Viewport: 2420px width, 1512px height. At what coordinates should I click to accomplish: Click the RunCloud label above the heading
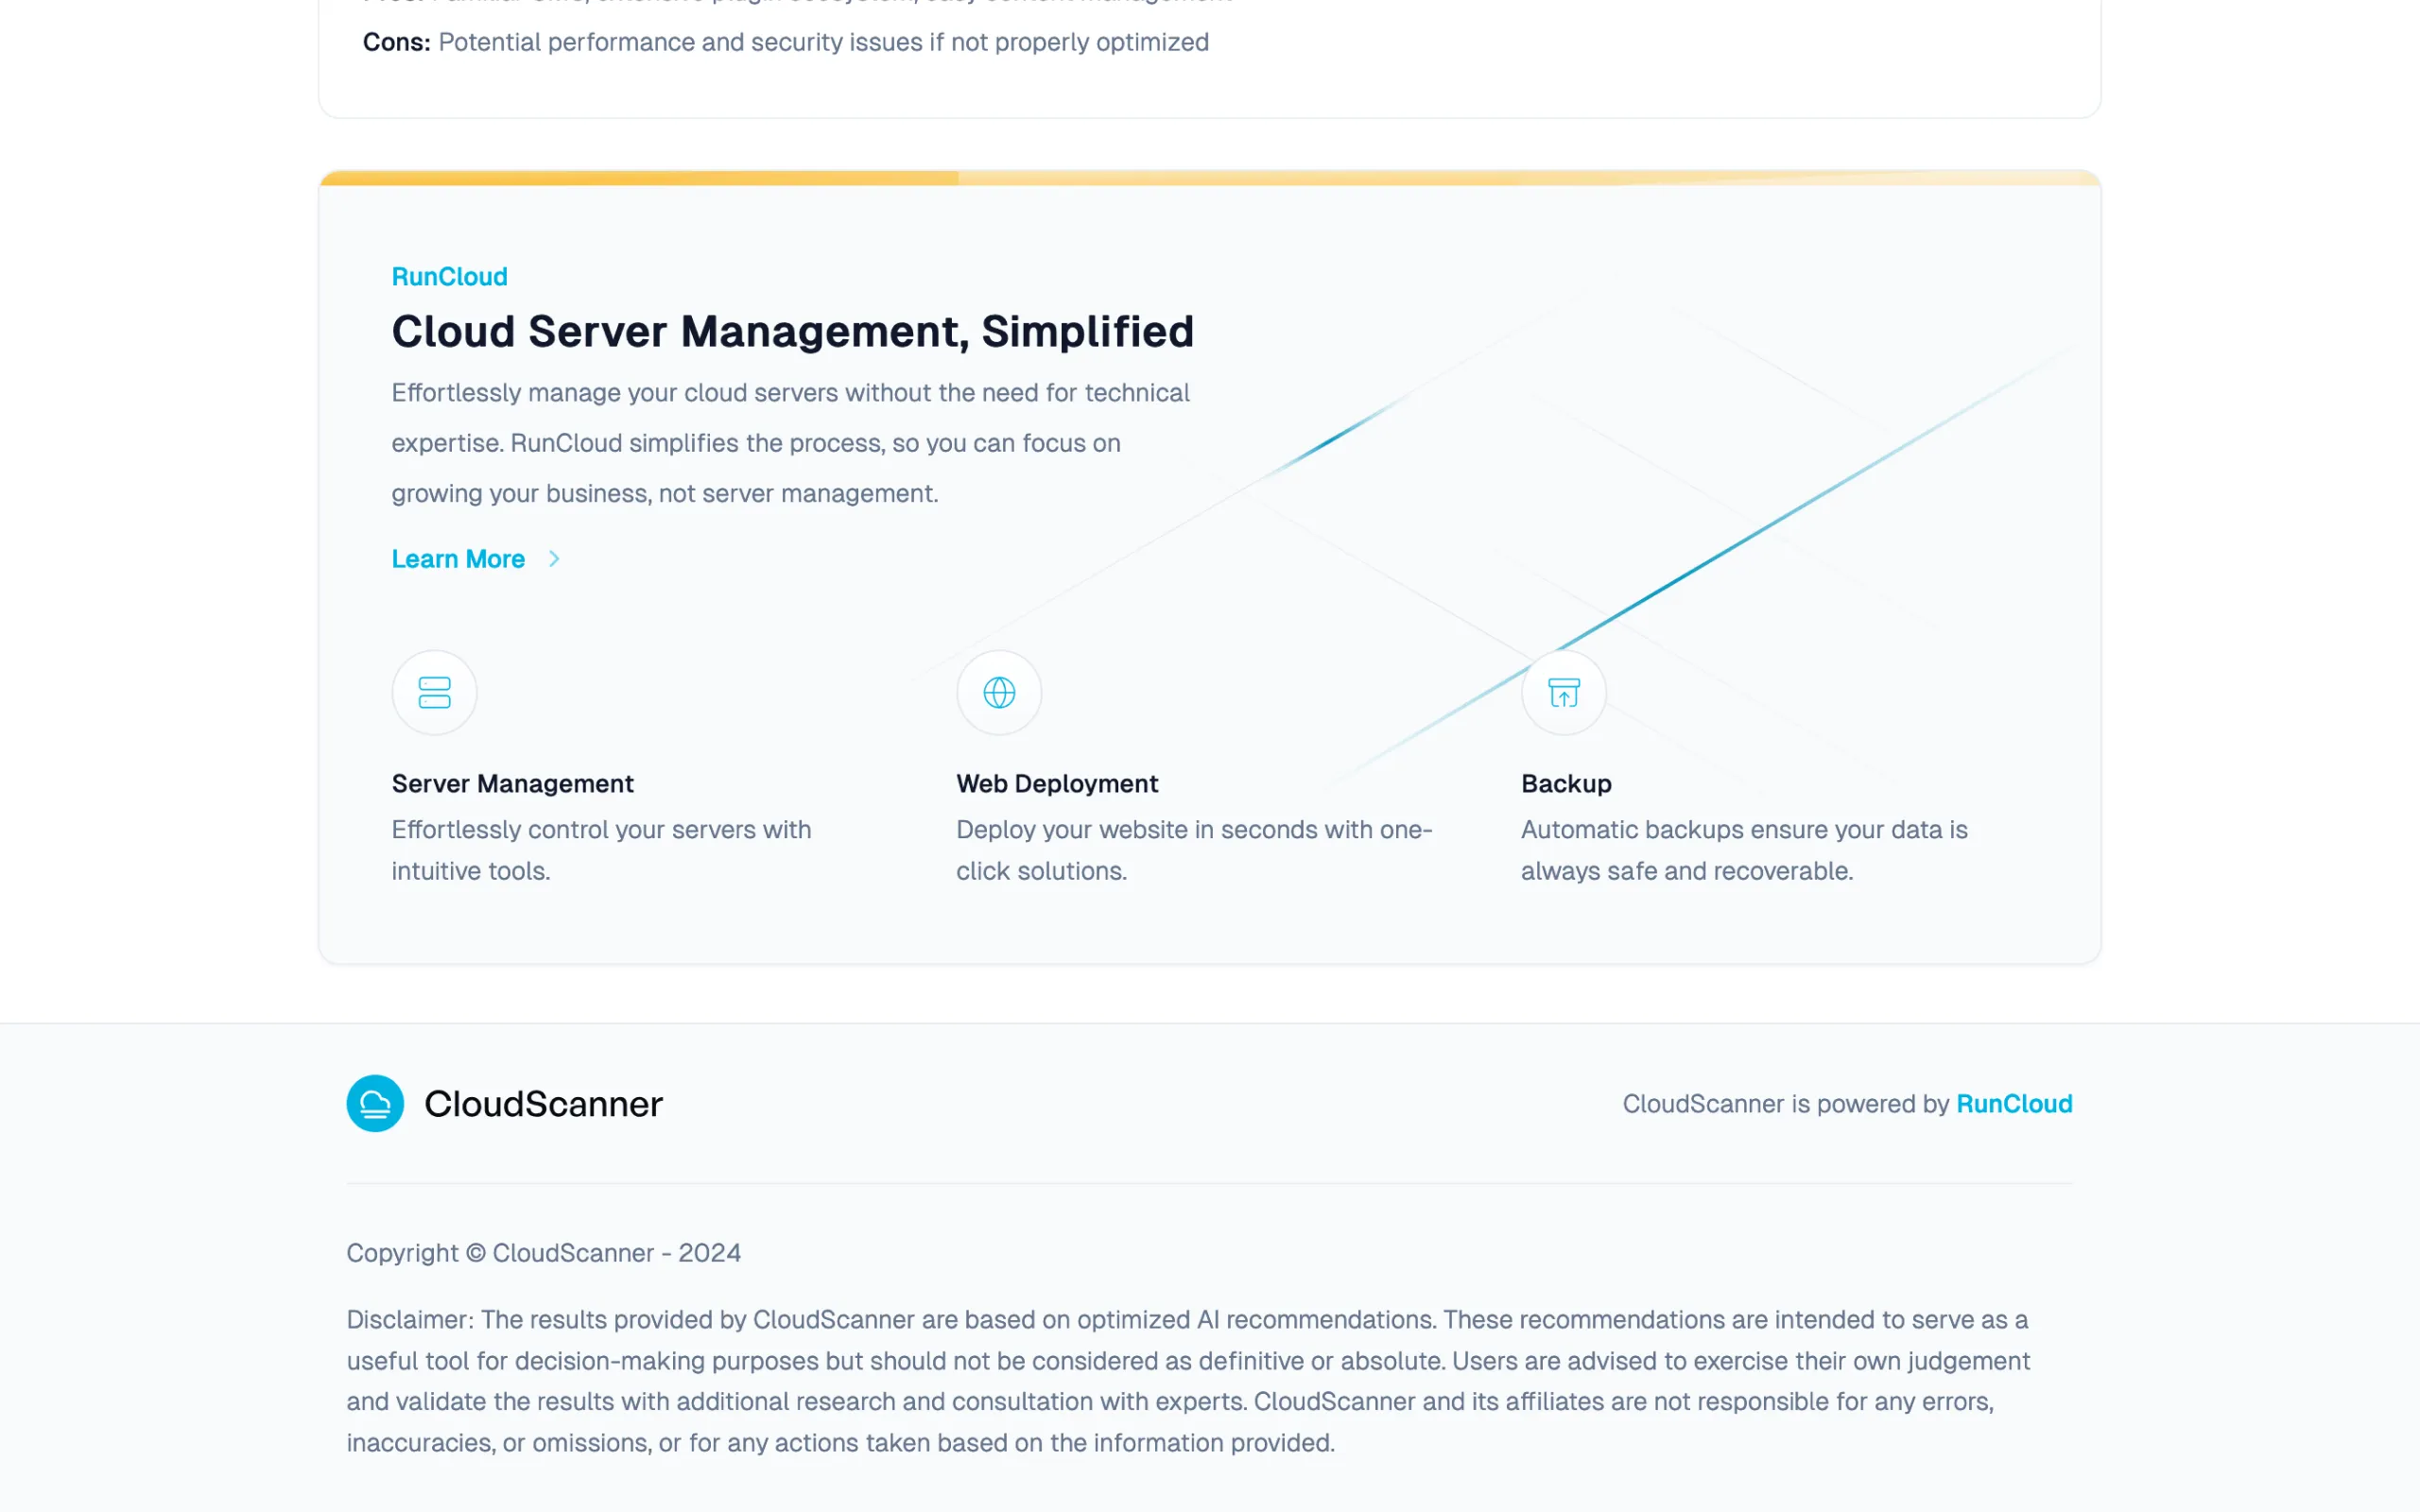click(450, 276)
